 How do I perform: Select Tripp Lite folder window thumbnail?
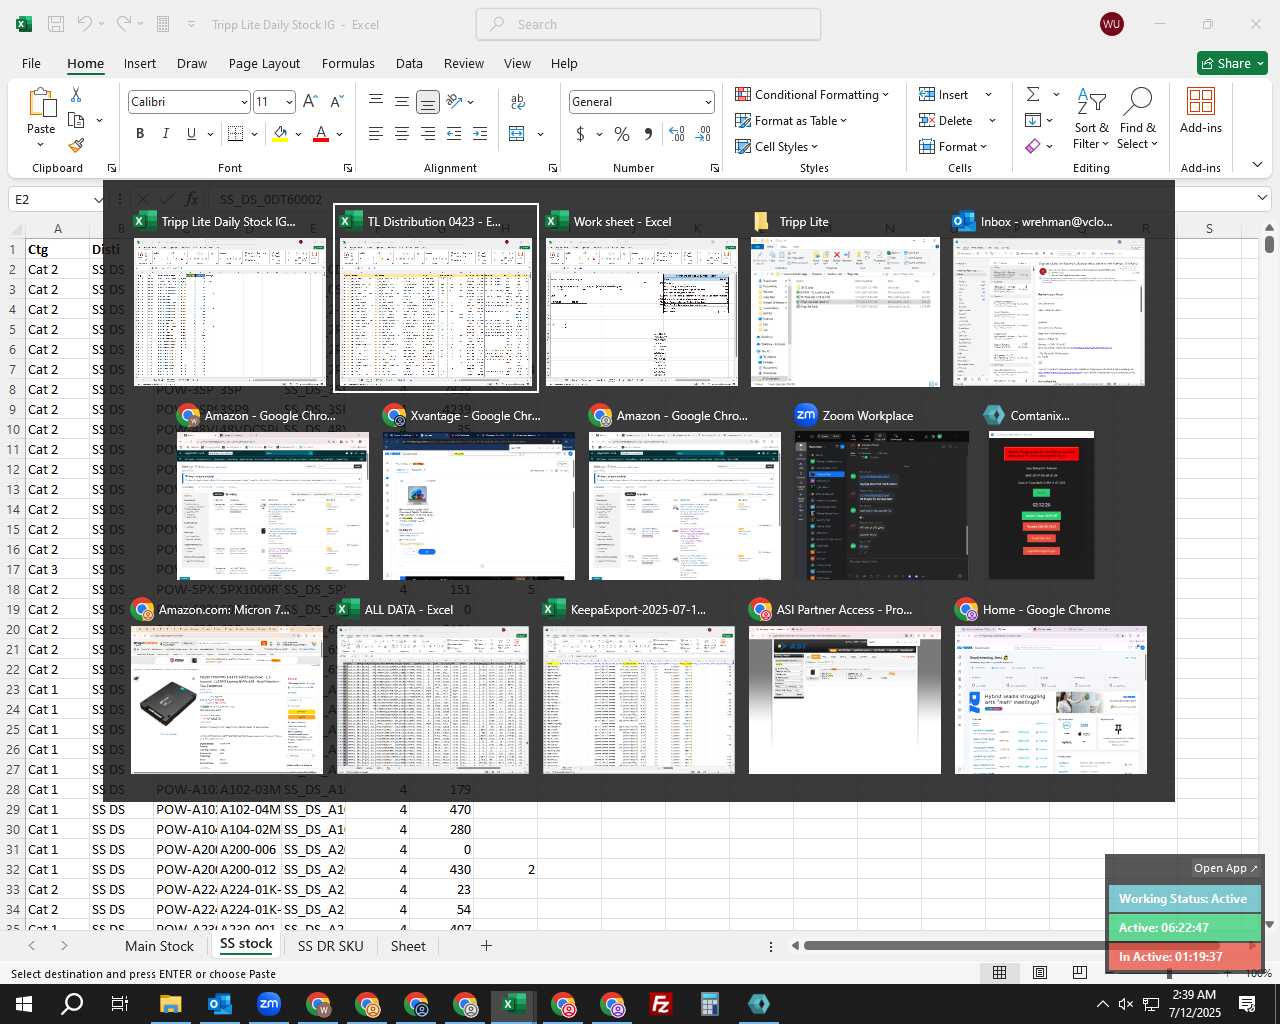pyautogui.click(x=845, y=299)
